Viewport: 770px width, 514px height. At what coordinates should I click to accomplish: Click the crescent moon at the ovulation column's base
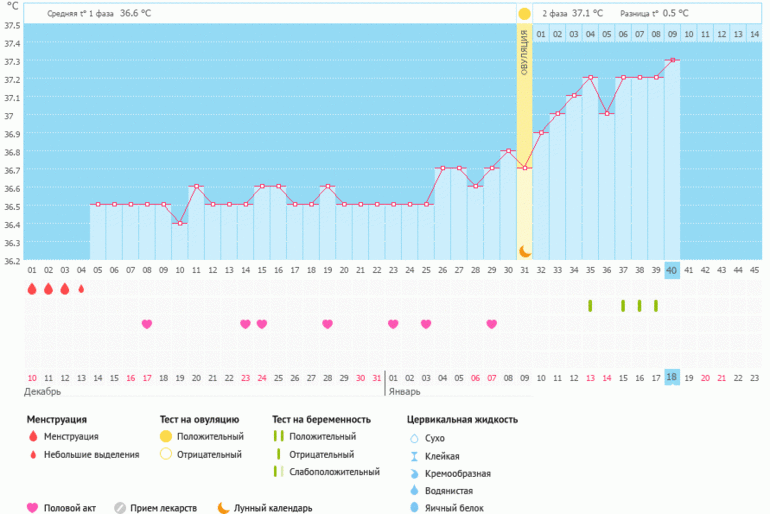[524, 251]
